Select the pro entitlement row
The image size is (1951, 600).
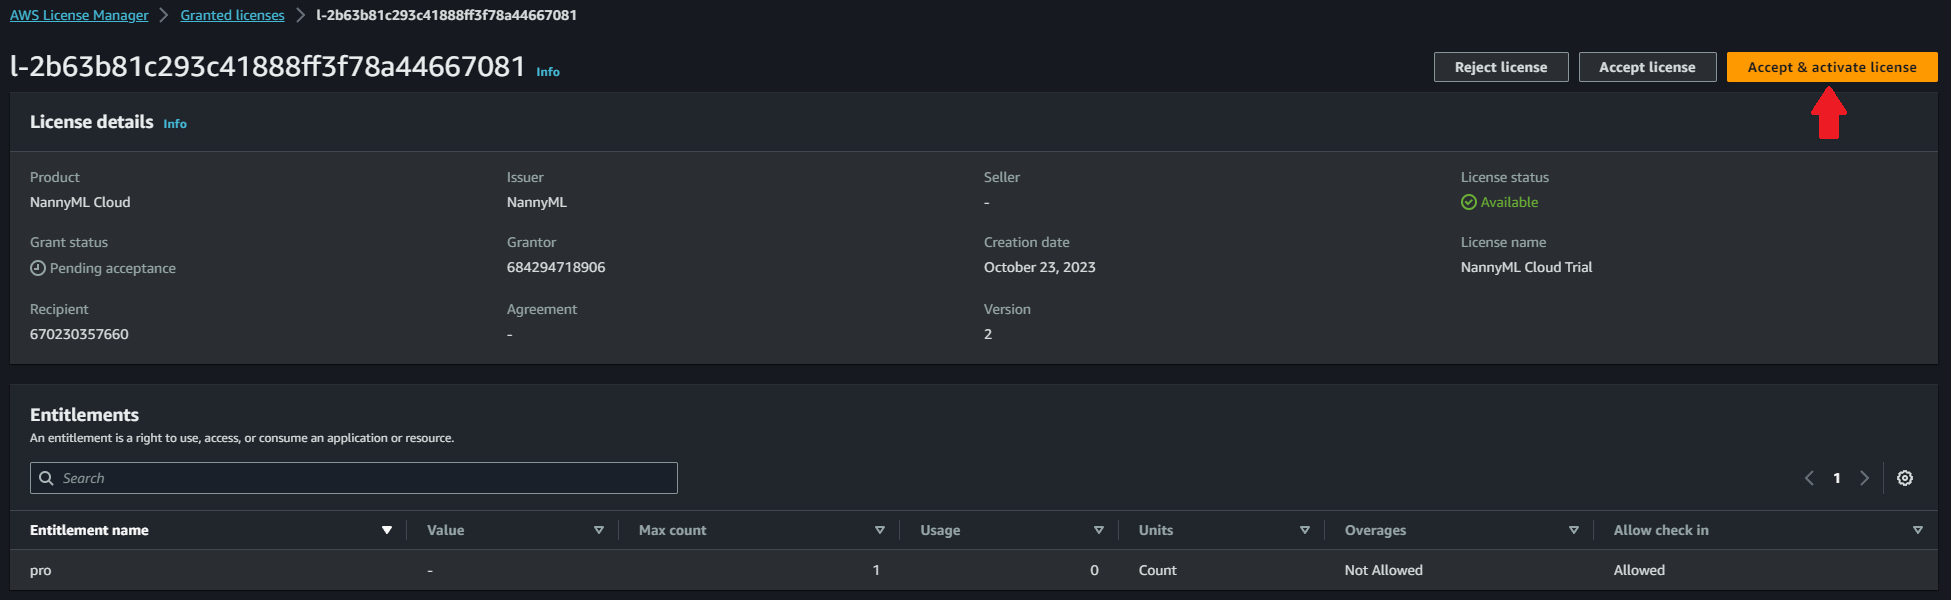[41, 570]
